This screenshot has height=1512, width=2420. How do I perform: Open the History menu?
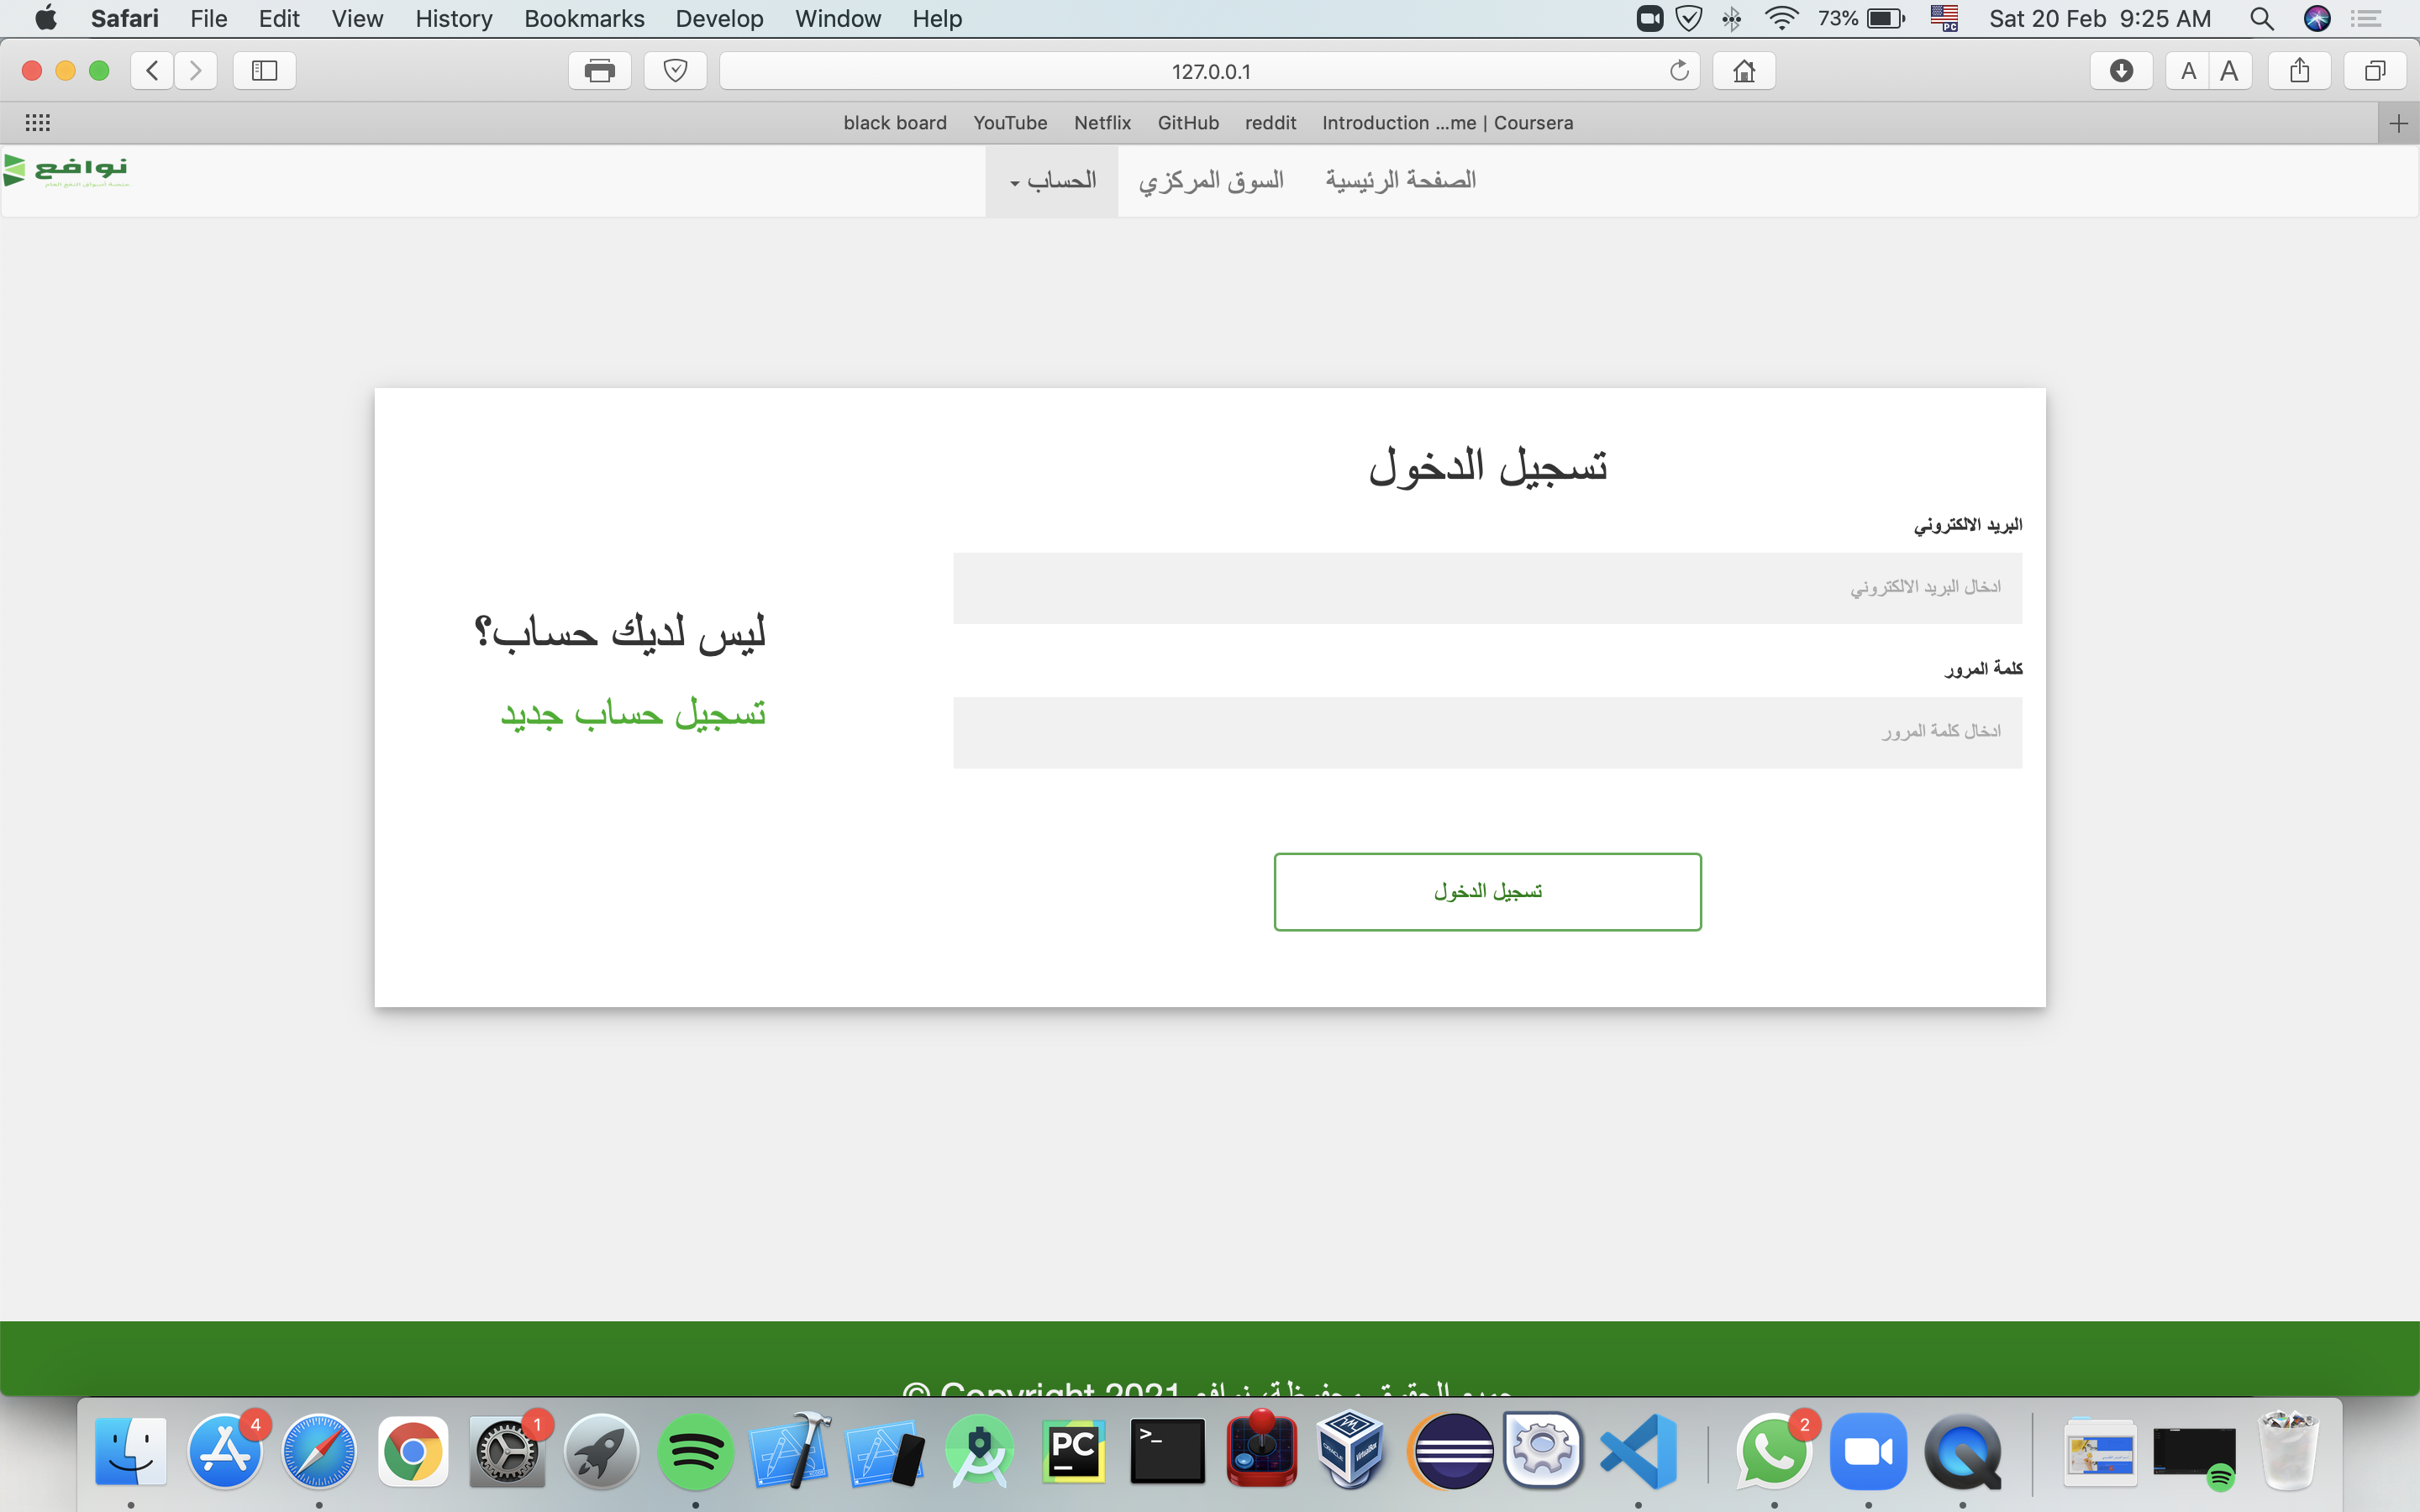coord(453,18)
